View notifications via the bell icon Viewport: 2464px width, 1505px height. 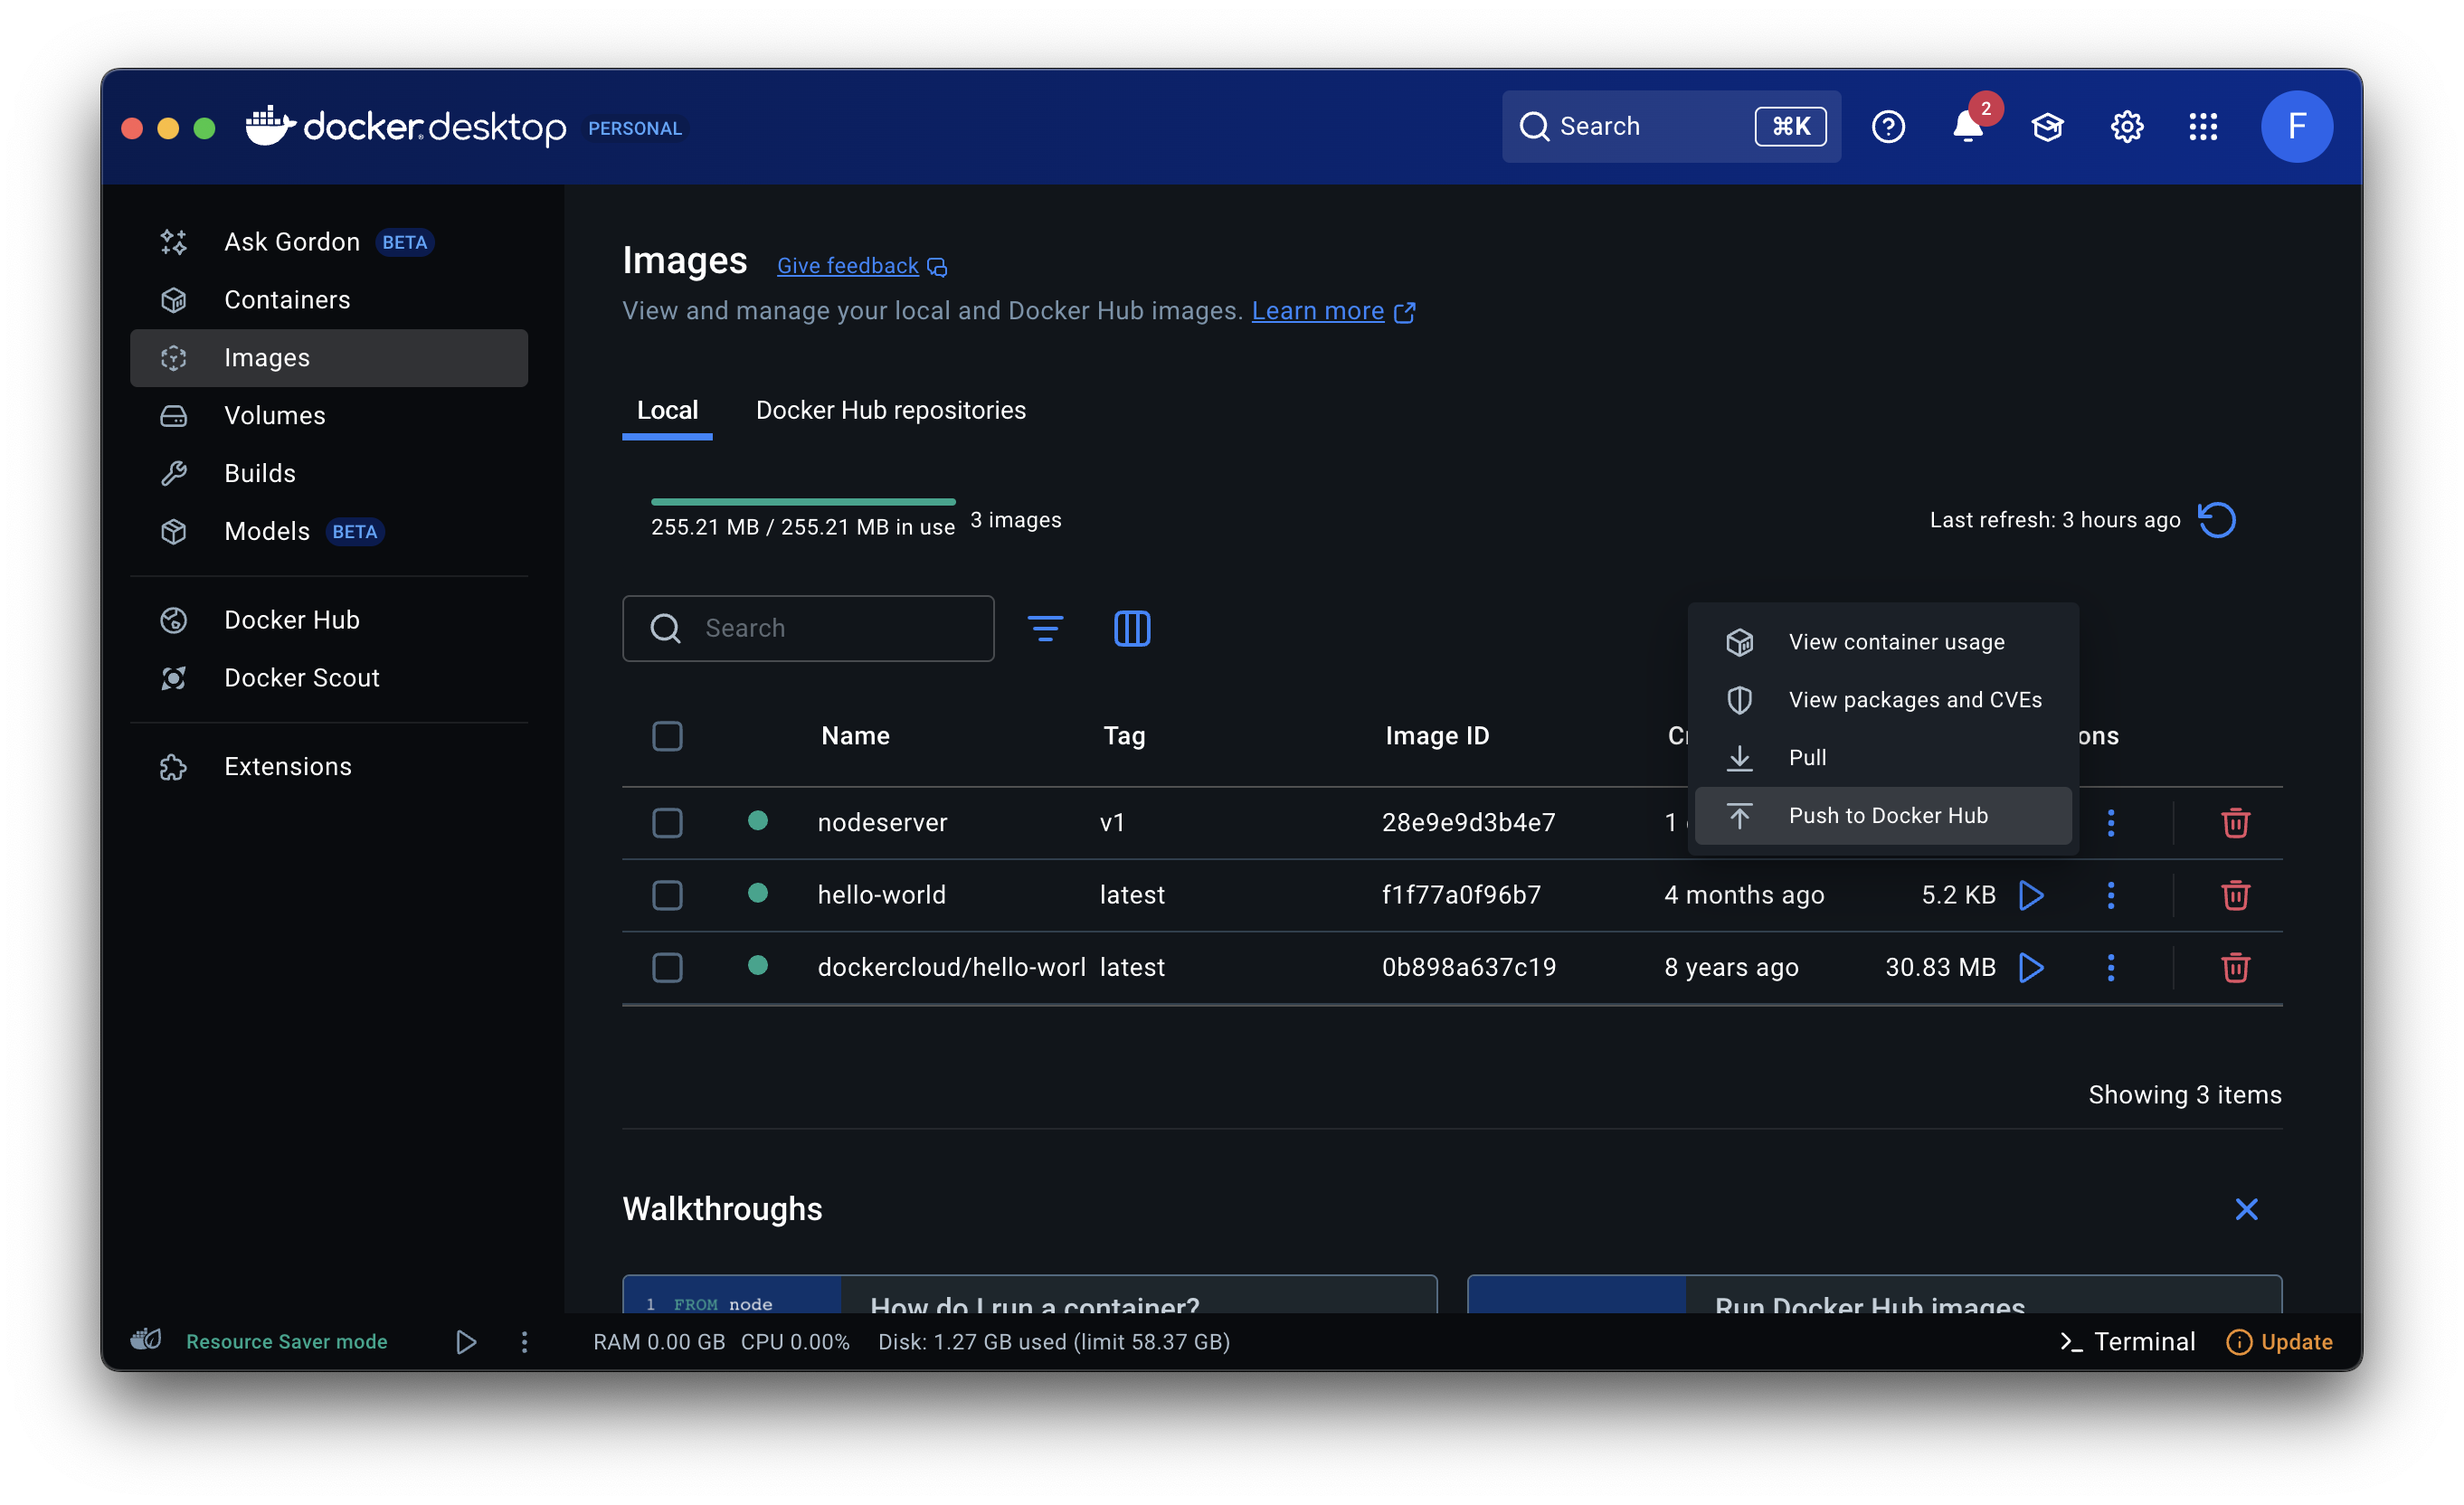point(1968,127)
